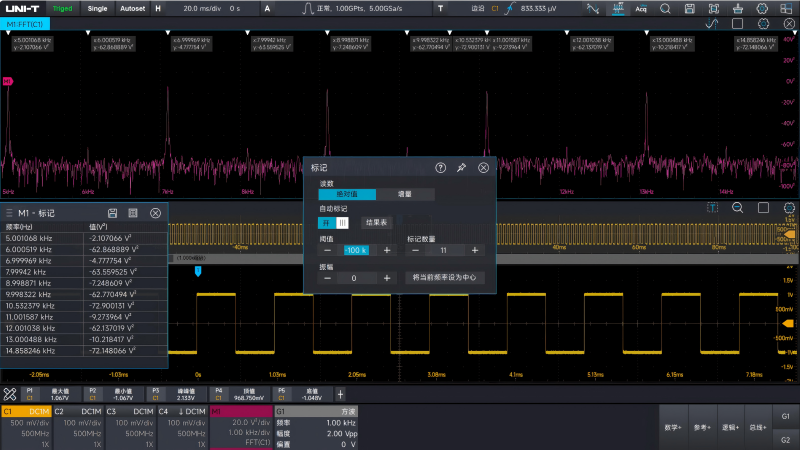Increase 标记数量 with plus

pos(474,251)
